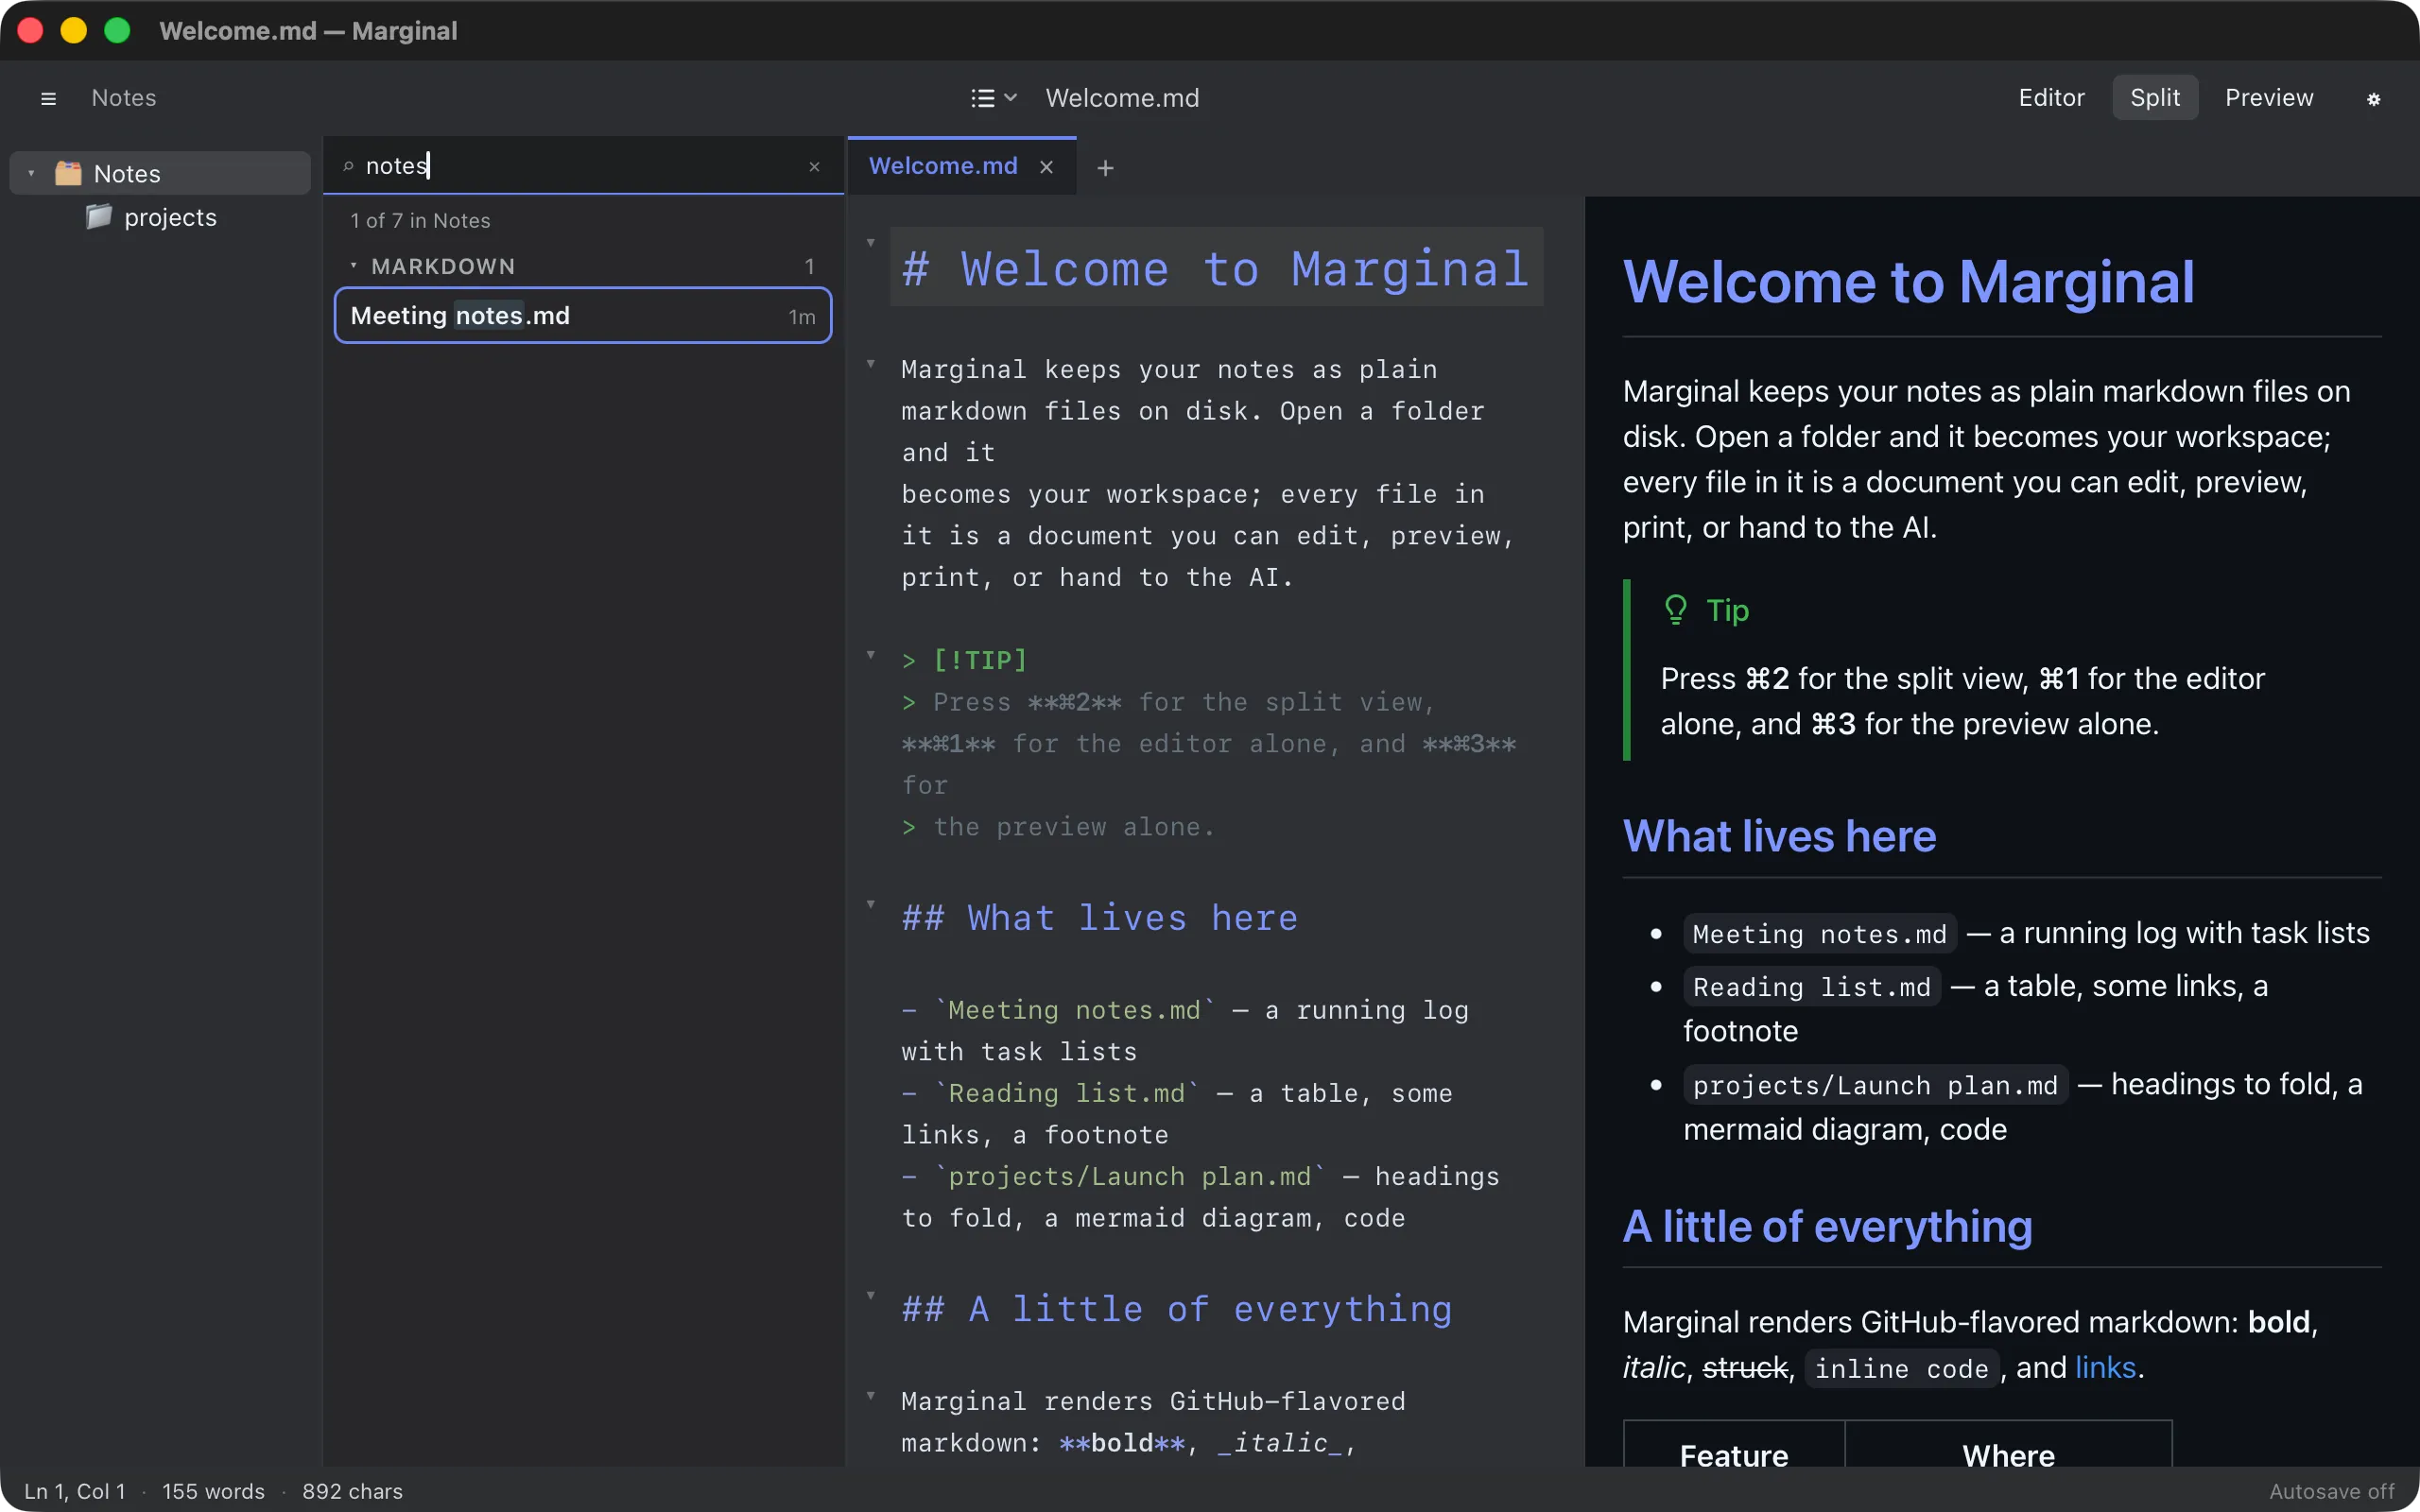This screenshot has width=2420, height=1512.
Task: Click the 'What lives here' preview heading
Action: click(1780, 836)
